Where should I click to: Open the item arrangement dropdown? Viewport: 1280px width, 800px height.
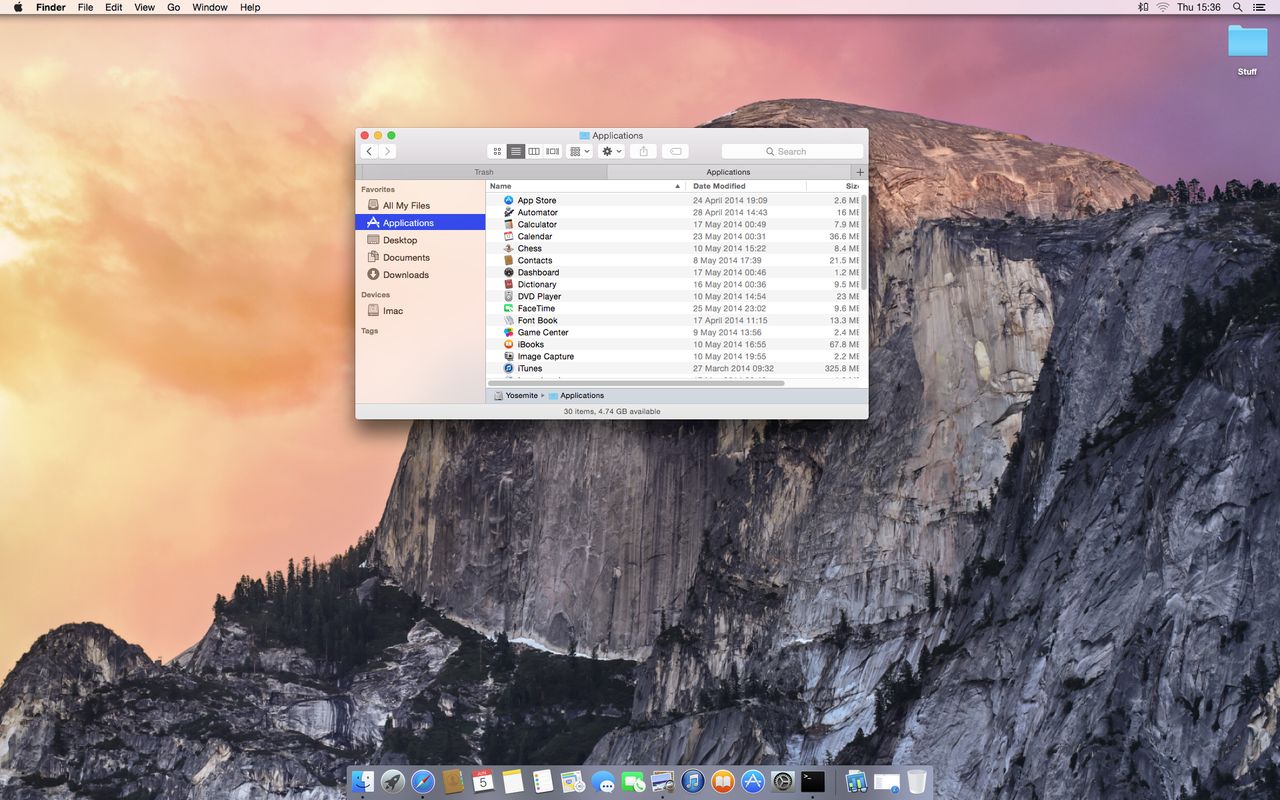pyautogui.click(x=580, y=151)
